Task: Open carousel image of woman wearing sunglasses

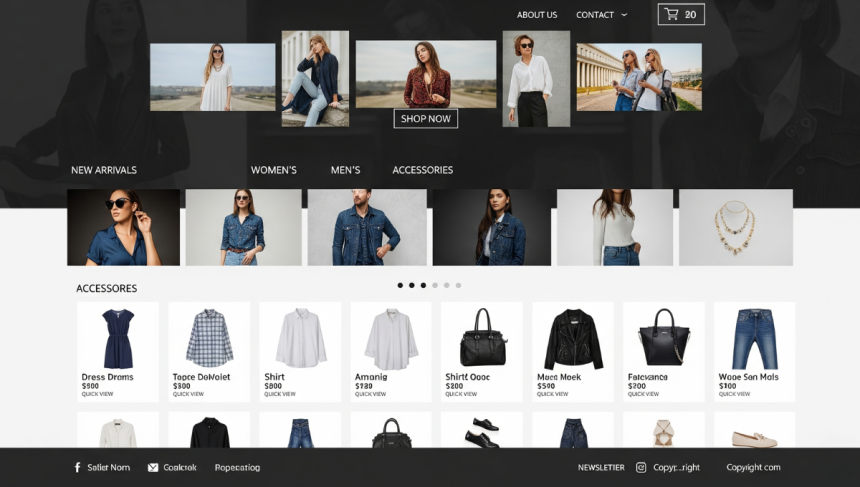Action: point(123,227)
